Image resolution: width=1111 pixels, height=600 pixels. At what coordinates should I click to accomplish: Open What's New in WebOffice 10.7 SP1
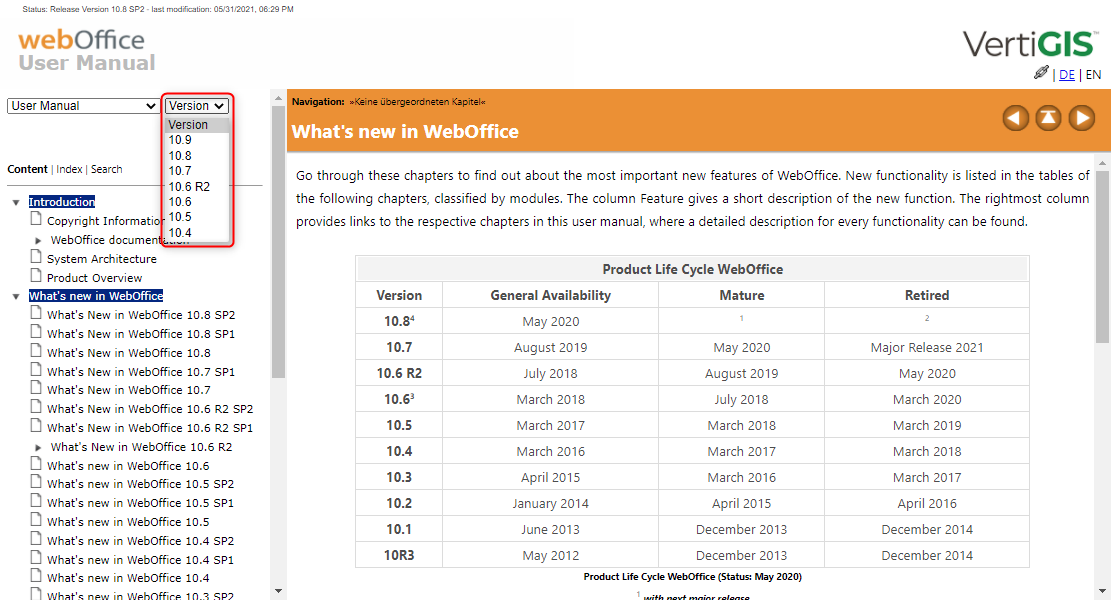pyautogui.click(x=141, y=371)
